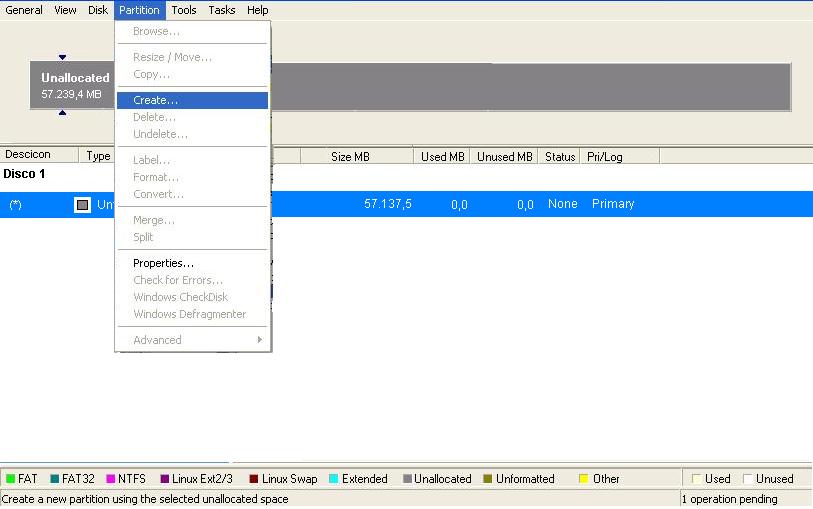Click the Create… partition menu entry
Screen dimensions: 813x509
tap(156, 101)
